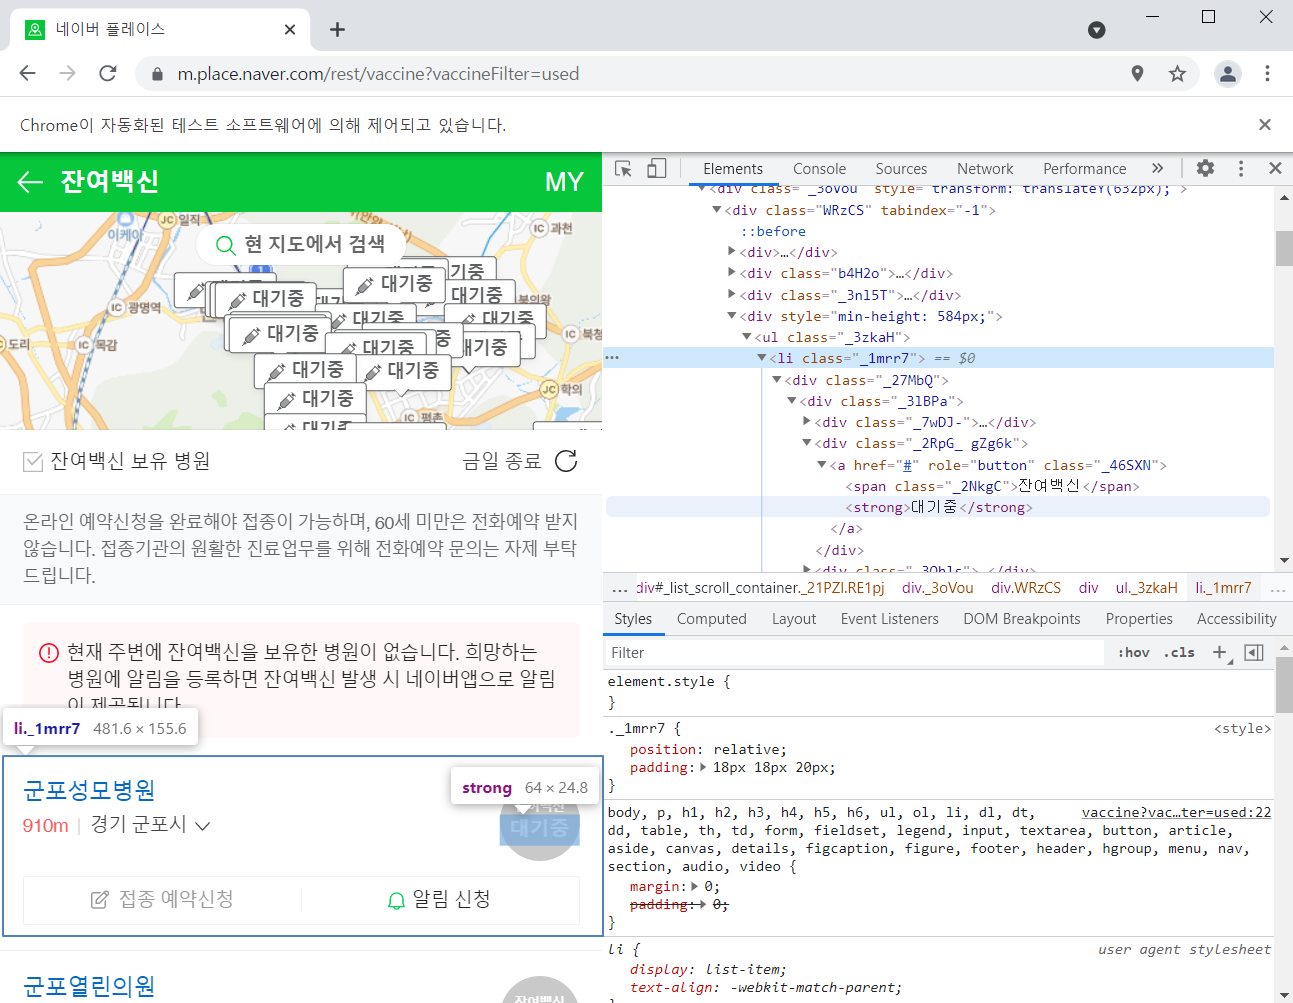Open DOM Breakpoints pane tab
Viewport: 1293px width, 1003px height.
(x=1021, y=619)
